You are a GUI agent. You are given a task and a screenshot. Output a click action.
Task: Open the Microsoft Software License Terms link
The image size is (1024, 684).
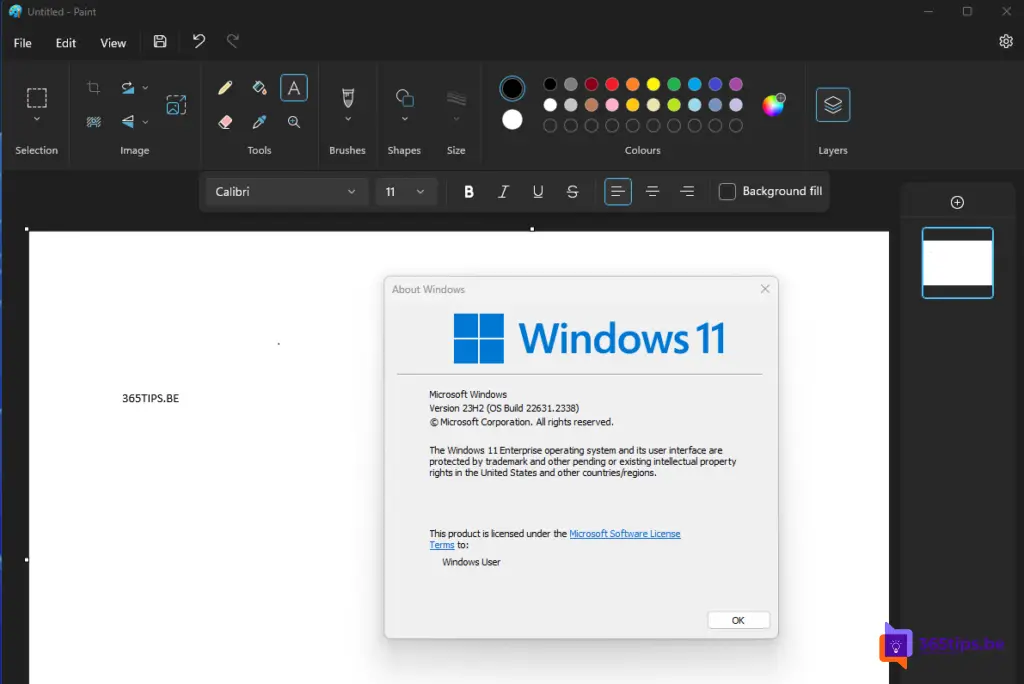tap(624, 534)
